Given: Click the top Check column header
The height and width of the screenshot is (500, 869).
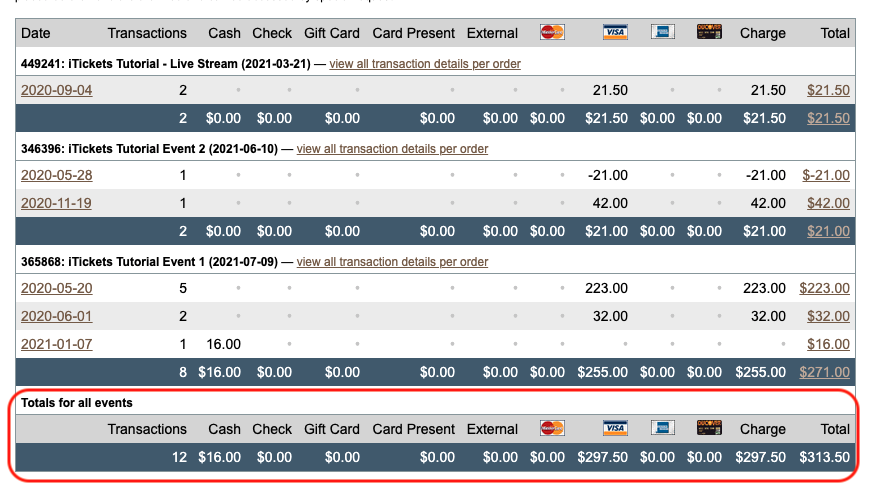Looking at the screenshot, I should (272, 33).
